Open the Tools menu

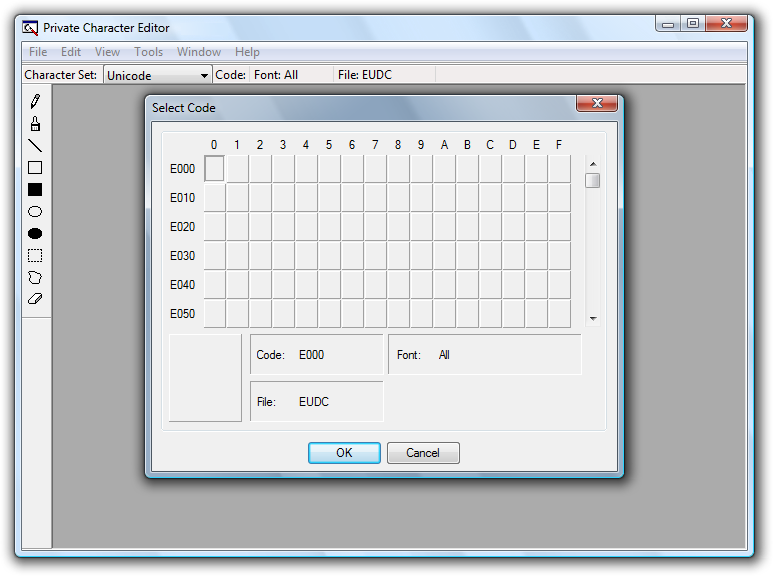pos(148,52)
